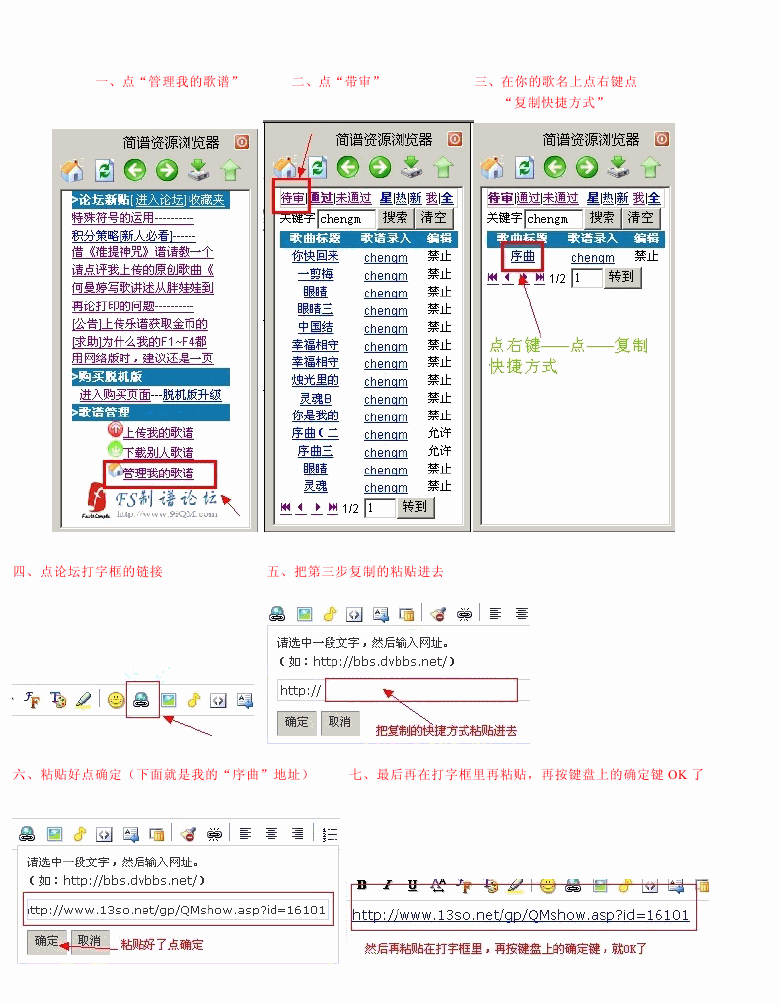Screen dimensions: 780x1005
Task: Click unlink icon in step 五 toolbar
Action: pos(464,614)
